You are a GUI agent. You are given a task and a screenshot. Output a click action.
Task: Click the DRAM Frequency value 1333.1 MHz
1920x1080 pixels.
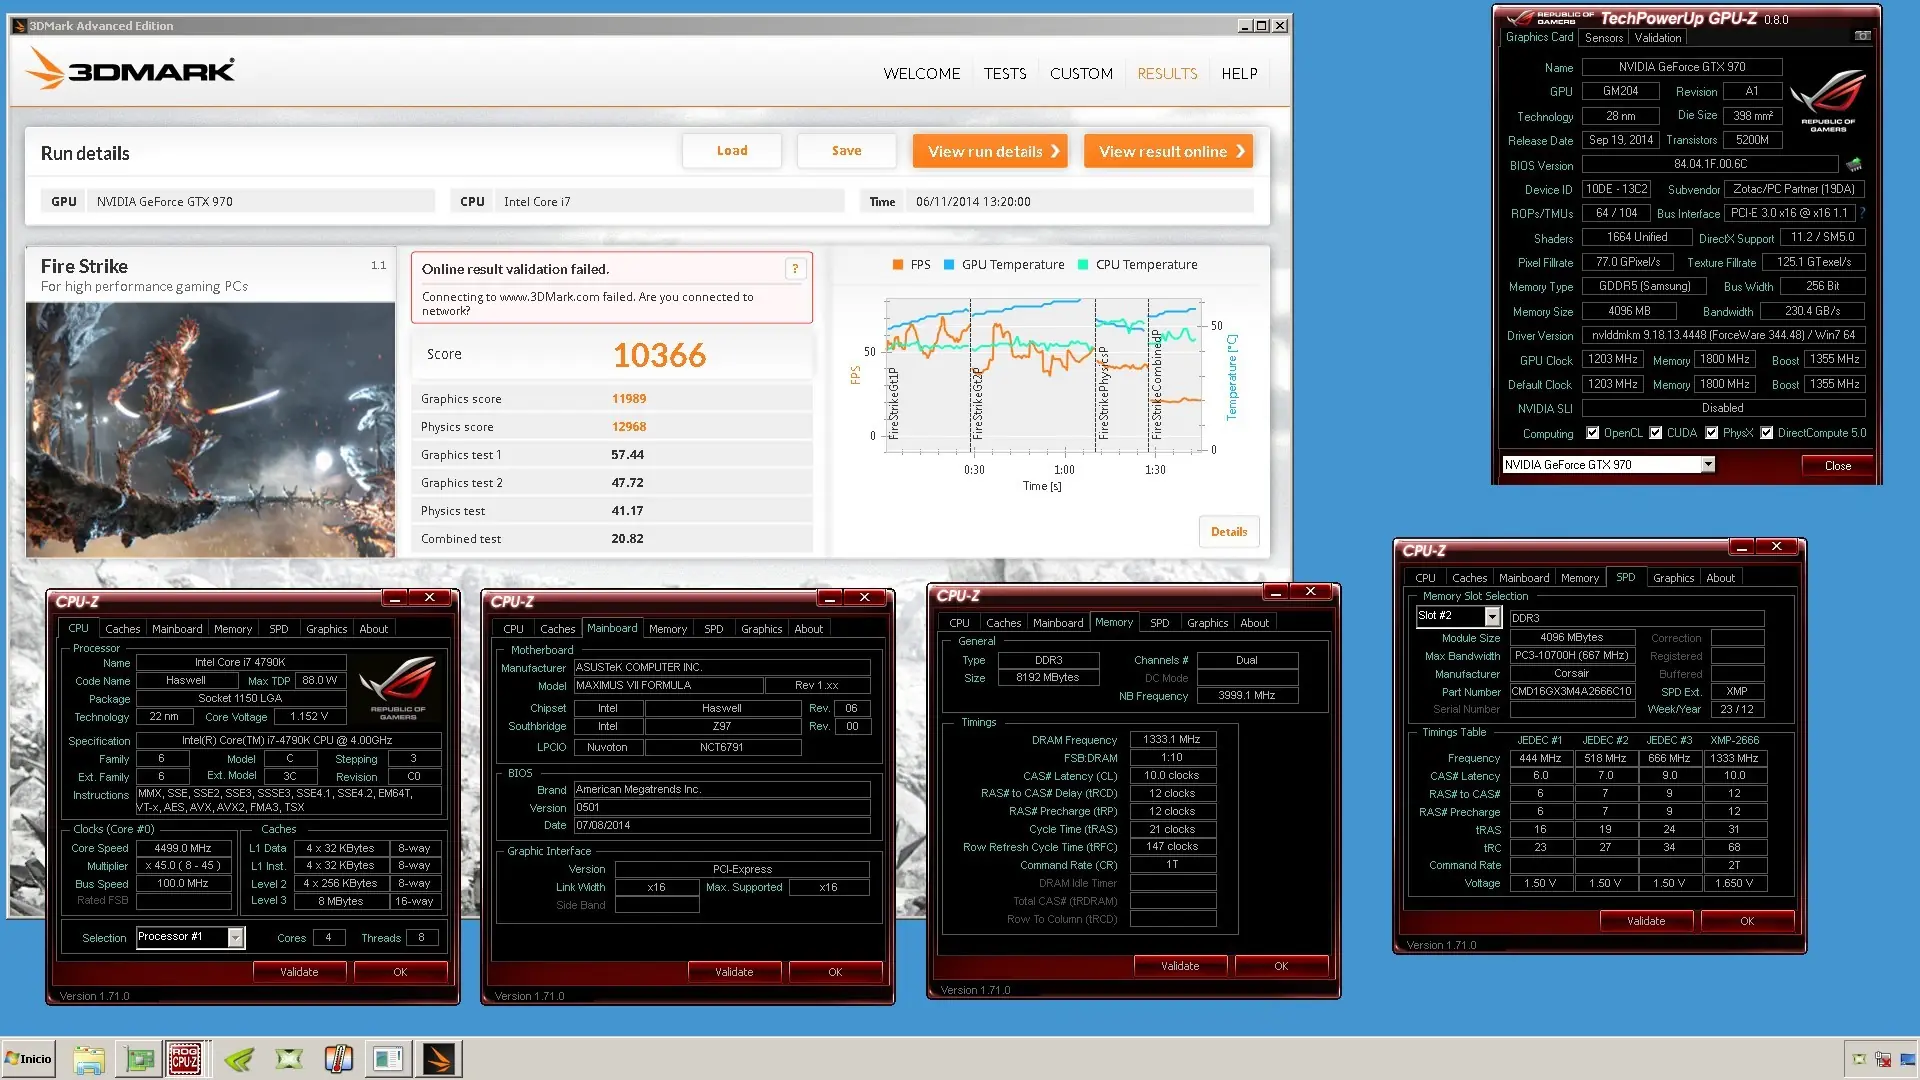coord(1172,740)
